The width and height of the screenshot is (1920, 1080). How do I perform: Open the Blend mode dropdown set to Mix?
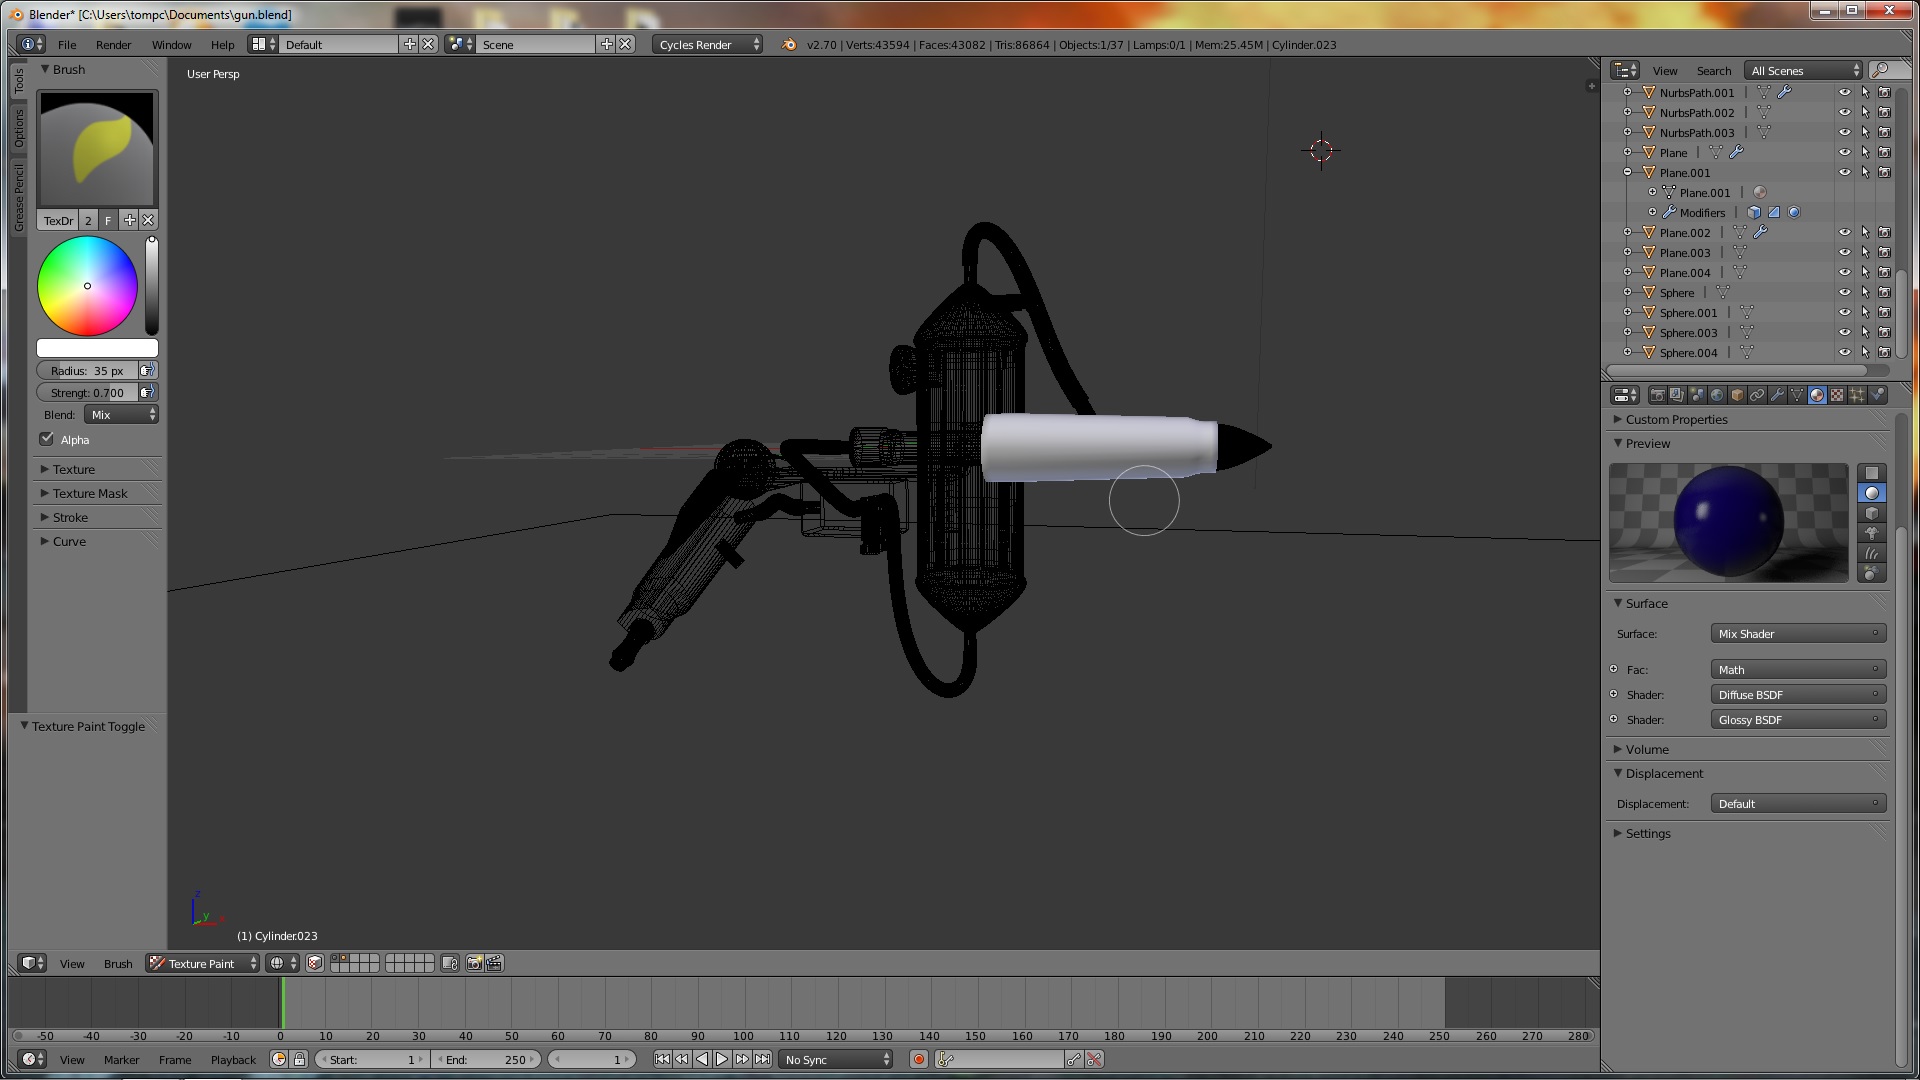[x=120, y=414]
